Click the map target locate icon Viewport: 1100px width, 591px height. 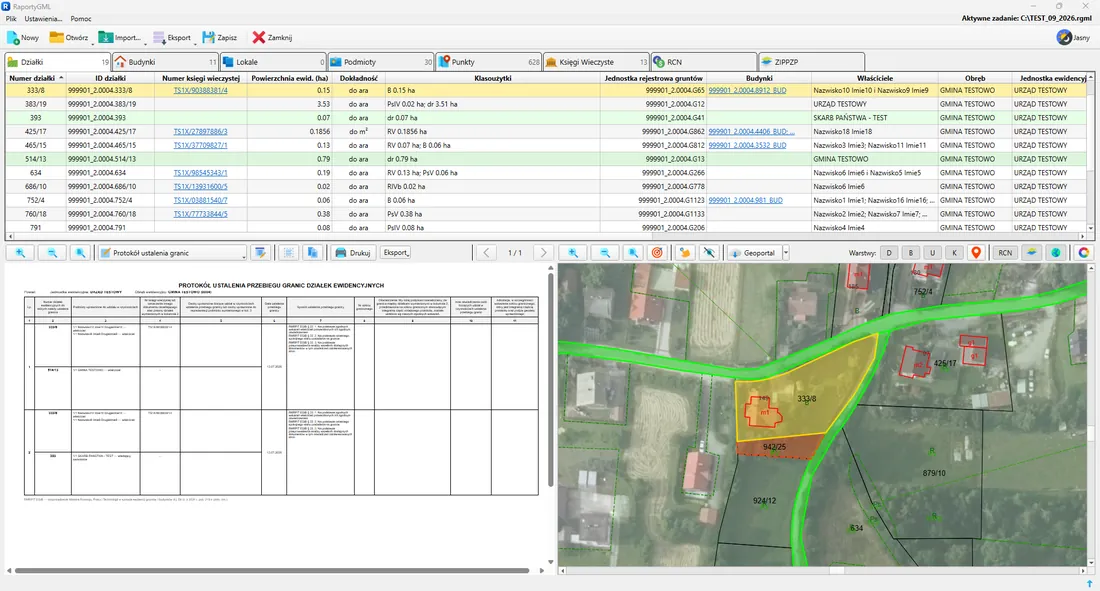tap(657, 253)
